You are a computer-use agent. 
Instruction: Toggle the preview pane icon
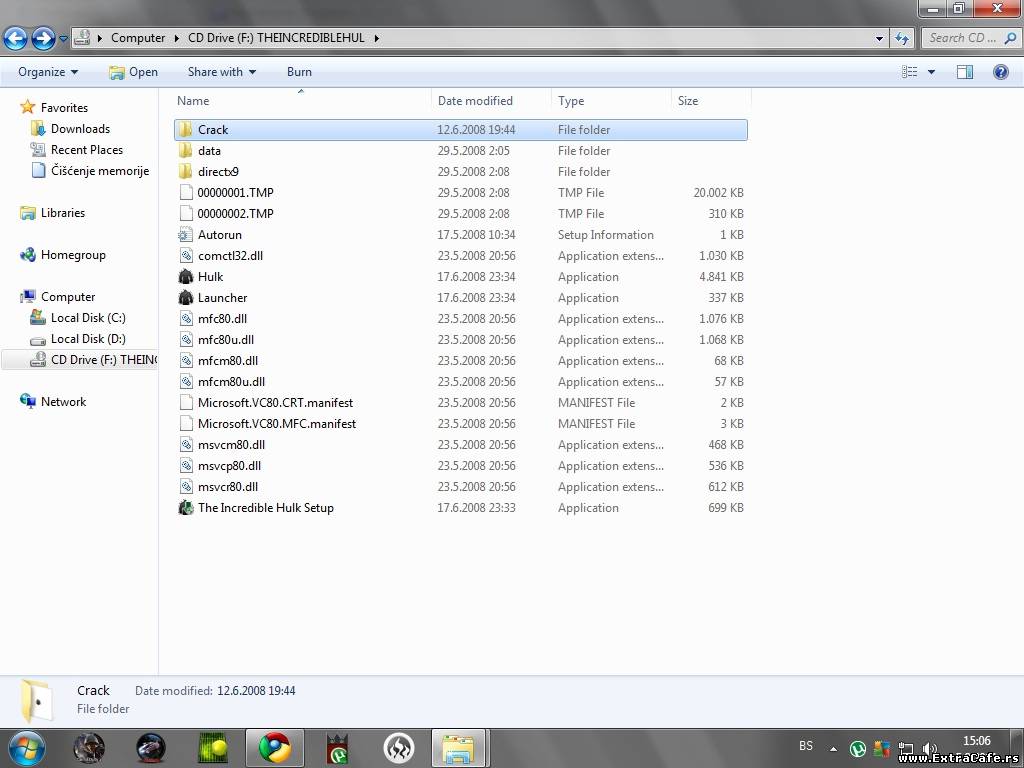click(x=965, y=72)
